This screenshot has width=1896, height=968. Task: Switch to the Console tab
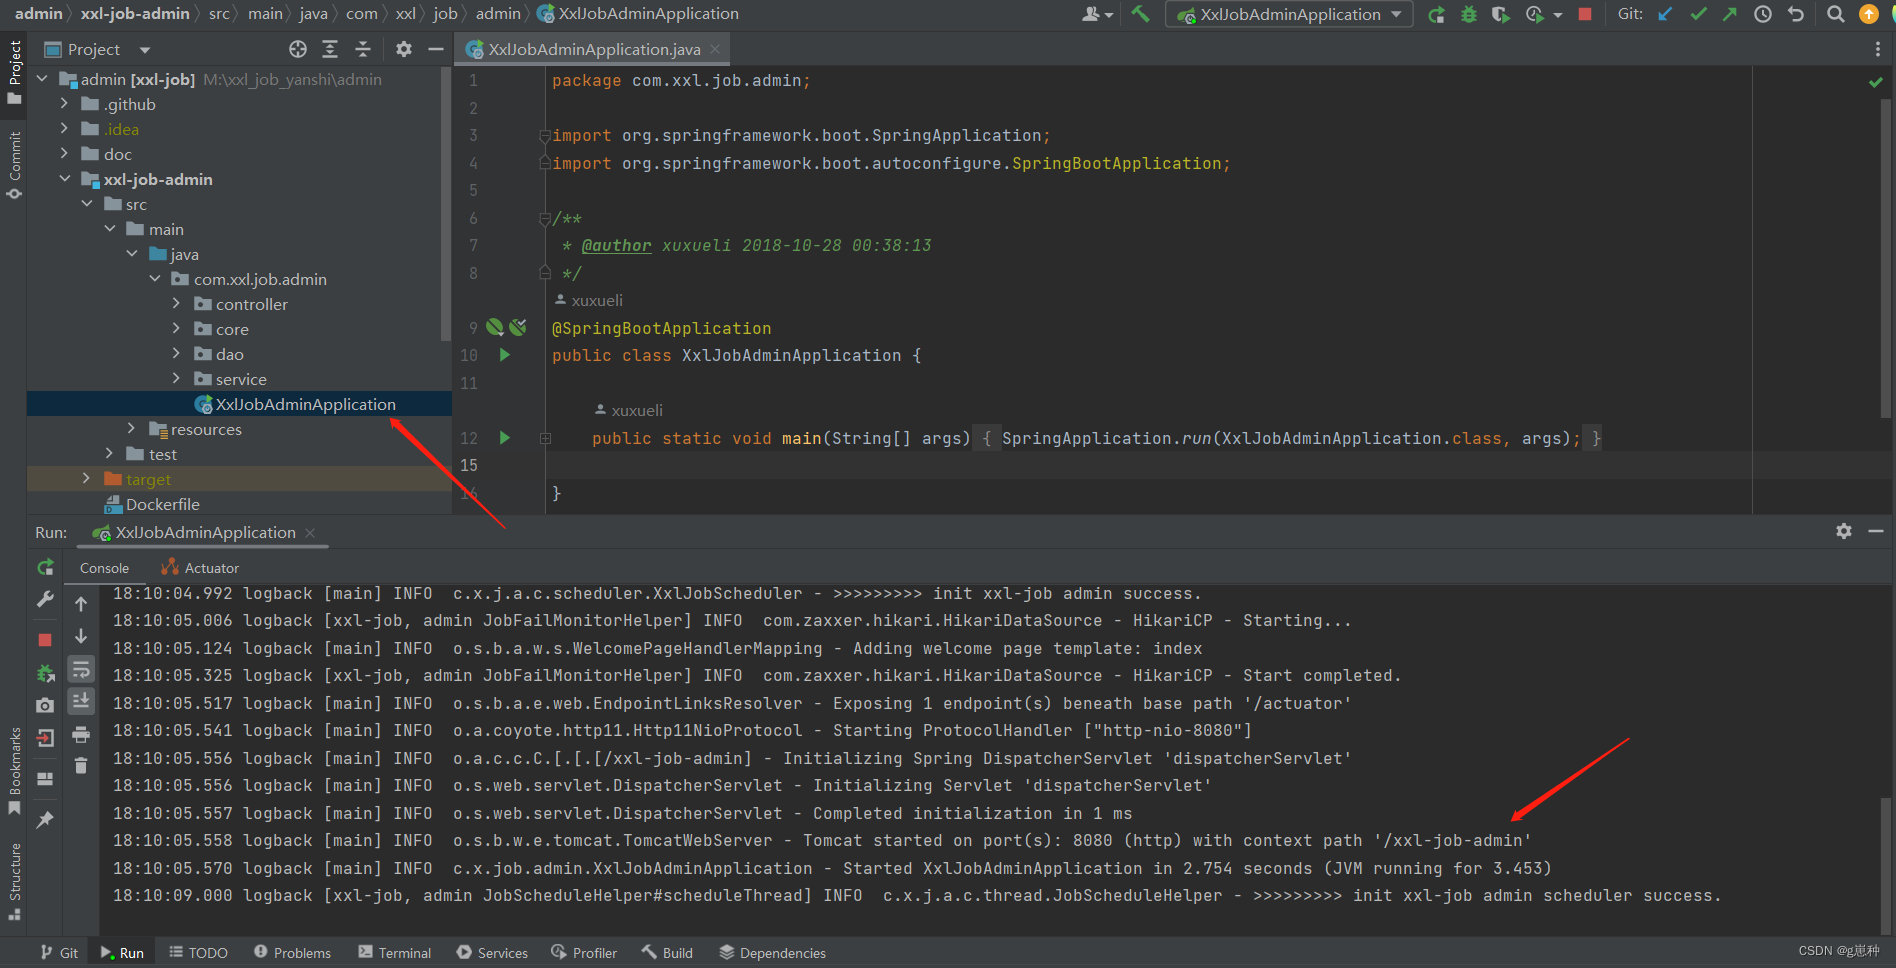coord(104,568)
